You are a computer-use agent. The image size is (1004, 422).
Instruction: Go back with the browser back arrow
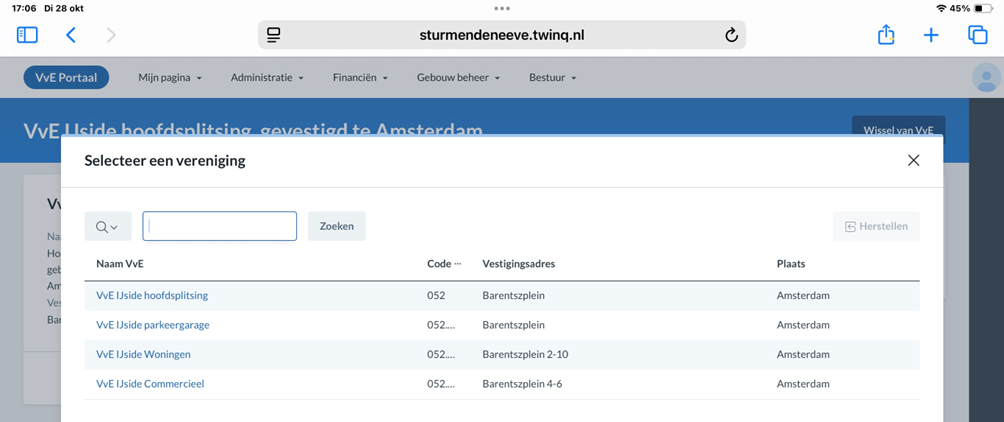pos(70,35)
